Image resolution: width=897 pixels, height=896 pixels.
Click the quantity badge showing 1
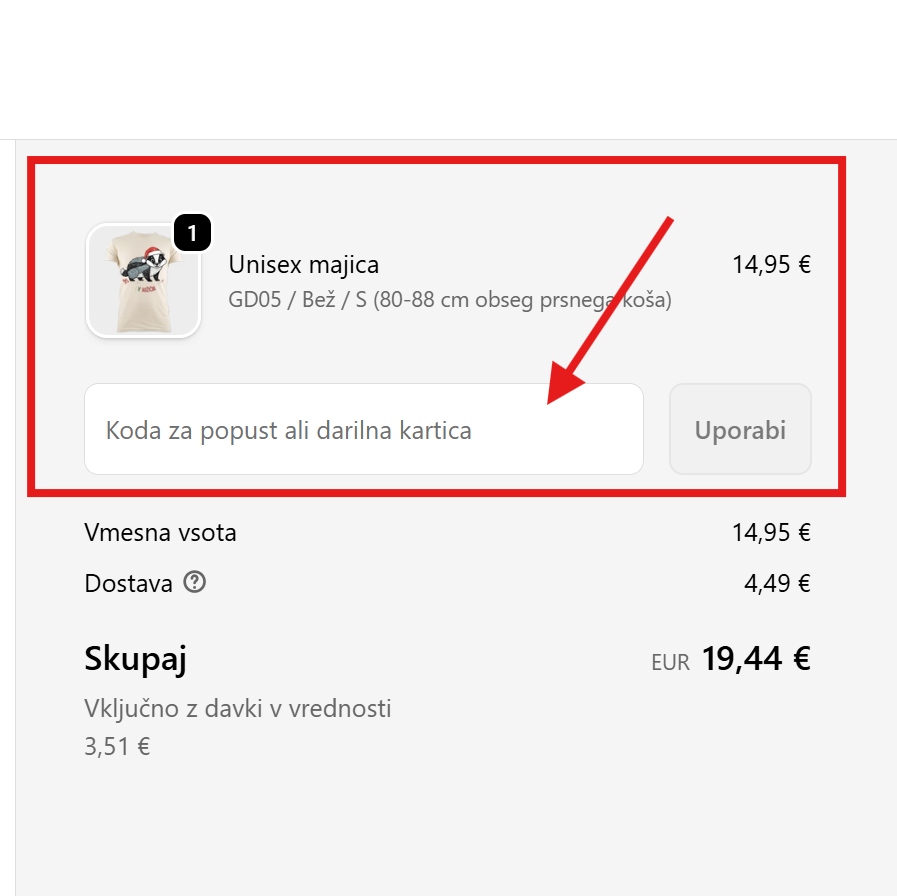click(193, 234)
